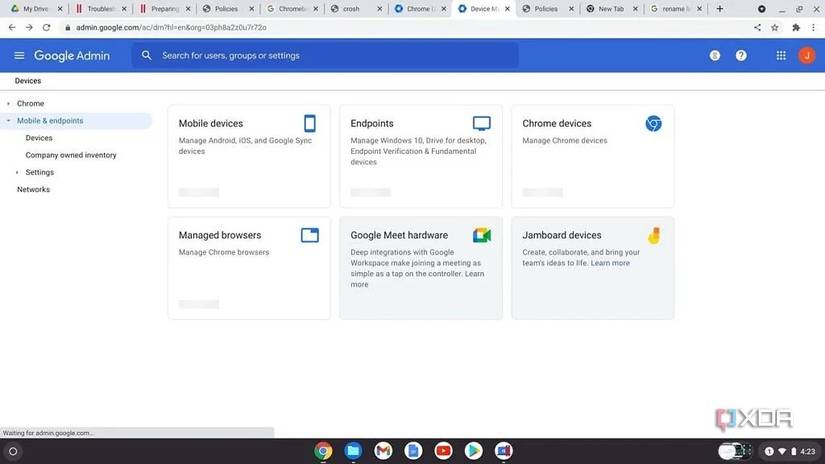Viewport: 825px width, 464px height.
Task: Open the browser extensions puzzle icon
Action: pos(796,27)
